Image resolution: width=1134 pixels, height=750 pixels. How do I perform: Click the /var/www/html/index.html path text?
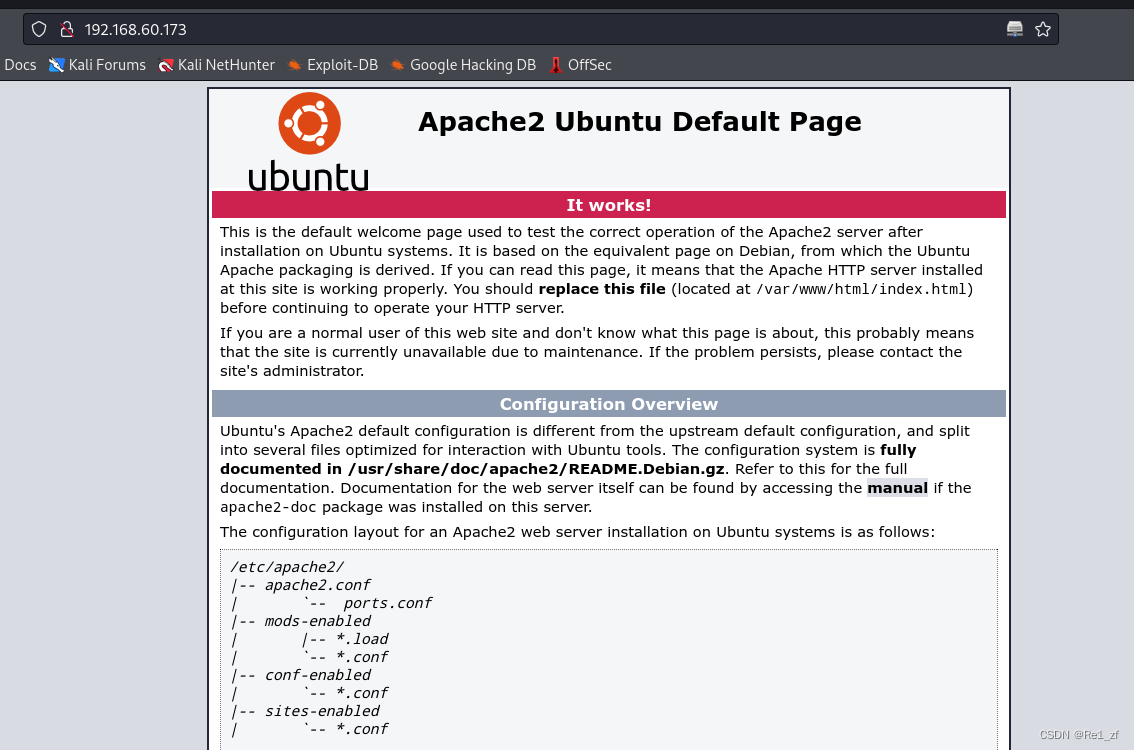[x=861, y=289]
